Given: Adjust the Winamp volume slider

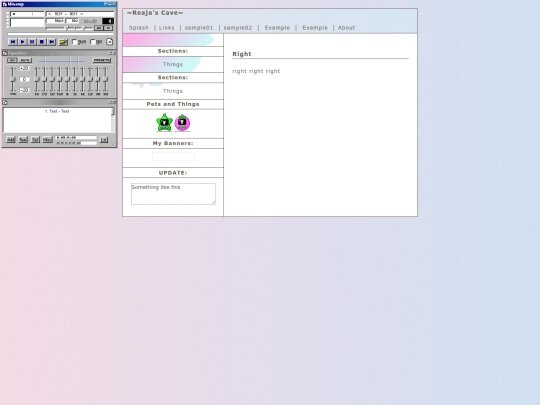Looking at the screenshot, I should [60, 28].
